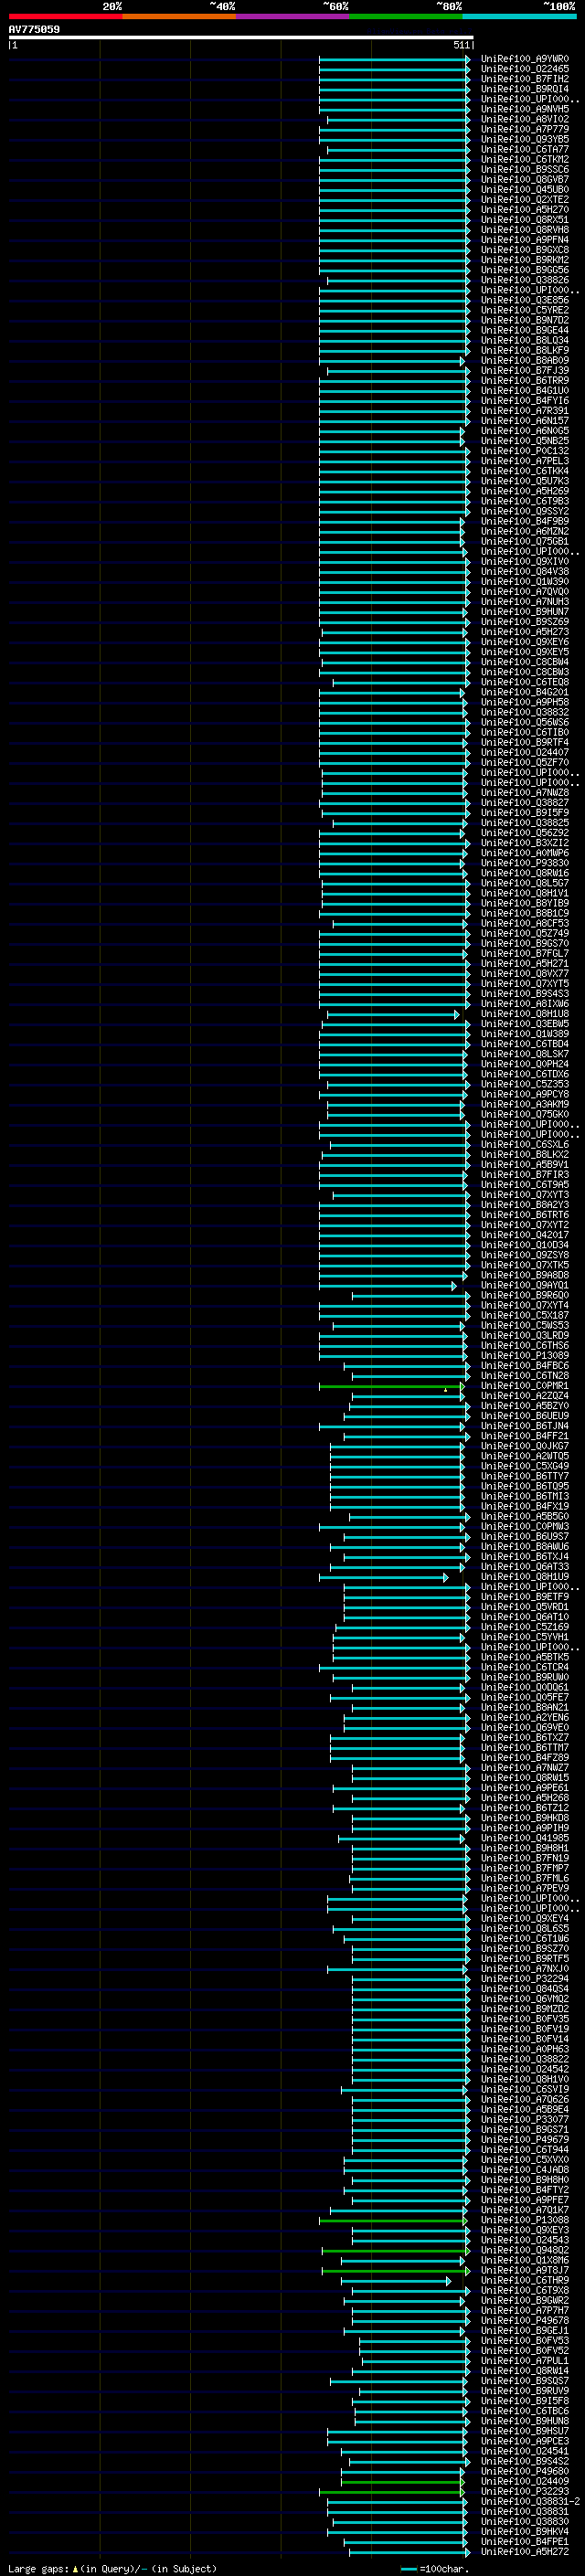Click the UniRef100_Q9AYQ1 label

coord(524,1285)
